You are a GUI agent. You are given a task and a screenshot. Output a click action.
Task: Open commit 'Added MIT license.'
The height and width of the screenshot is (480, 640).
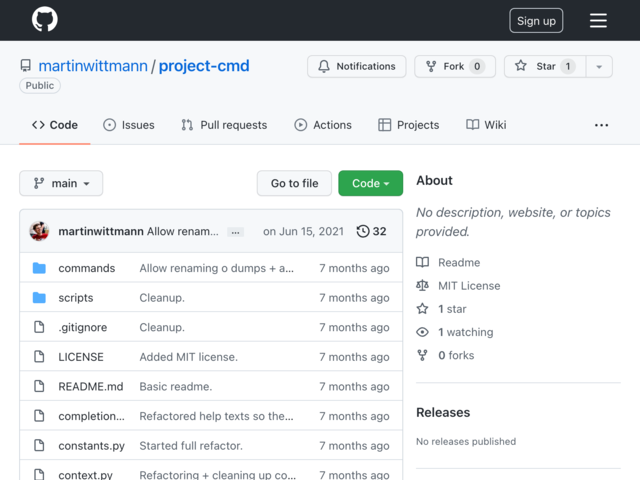coord(189,357)
